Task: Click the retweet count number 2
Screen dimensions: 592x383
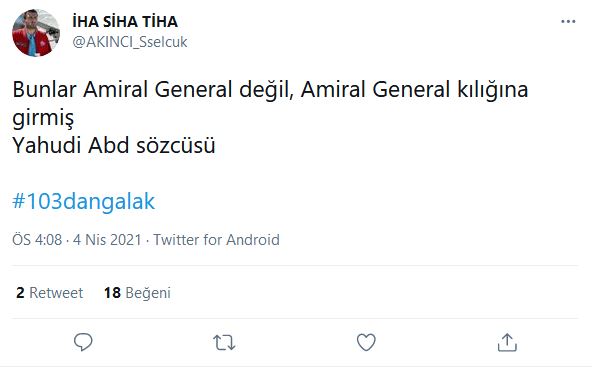Action: point(20,293)
